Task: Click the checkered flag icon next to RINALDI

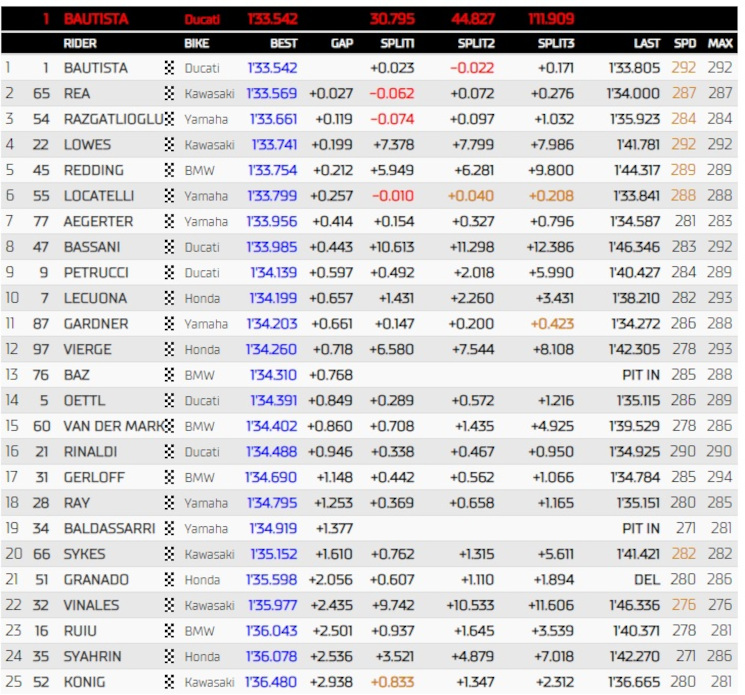Action: tap(169, 452)
